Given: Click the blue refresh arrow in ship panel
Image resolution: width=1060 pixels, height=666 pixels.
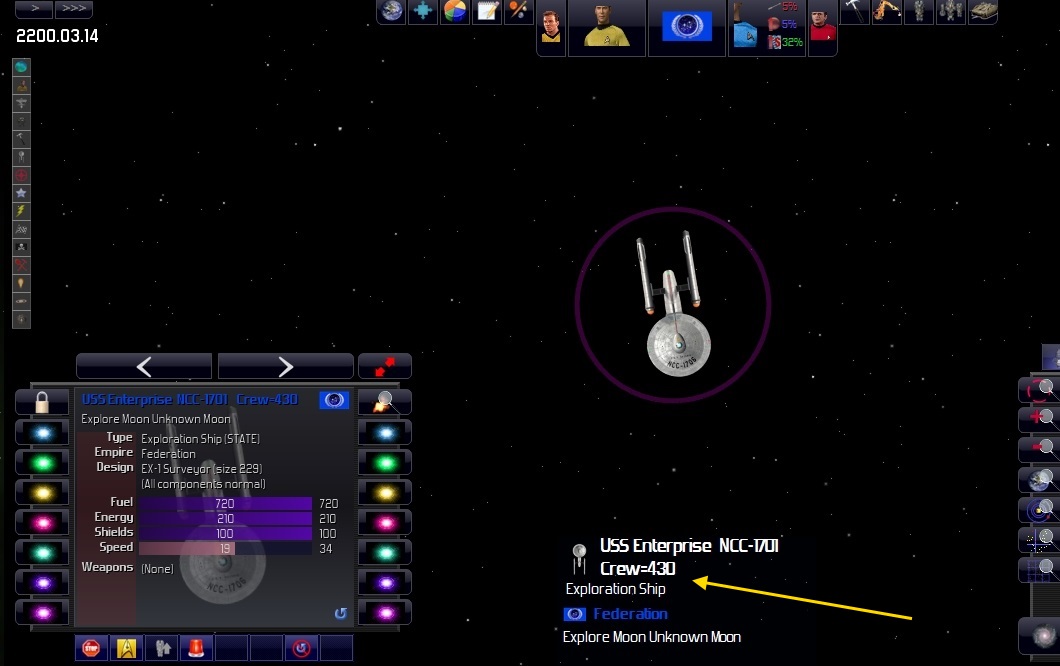Looking at the screenshot, I should point(340,613).
